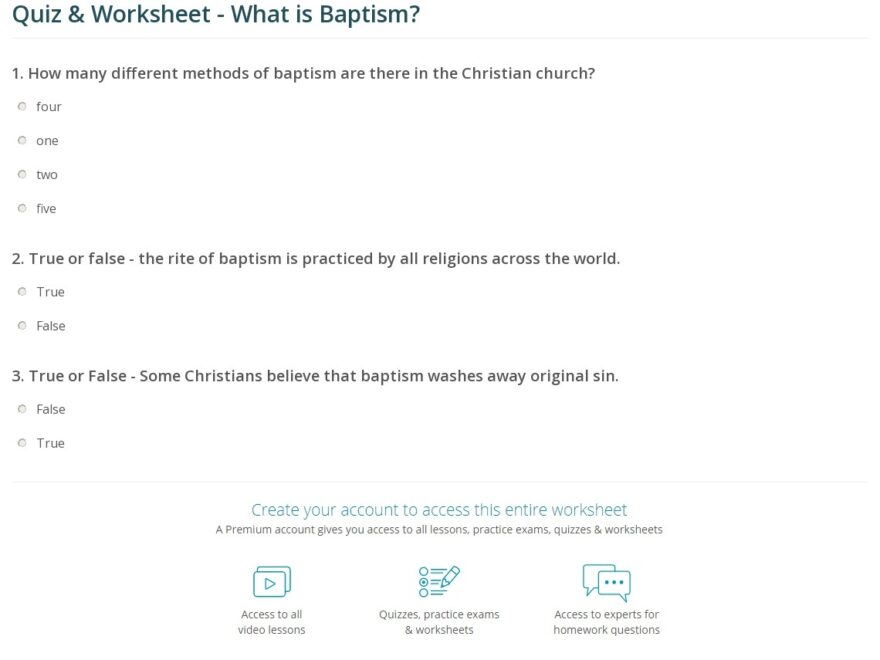Click "Quizzes, practice exams & worksheets" label
880x660 pixels.
point(438,621)
